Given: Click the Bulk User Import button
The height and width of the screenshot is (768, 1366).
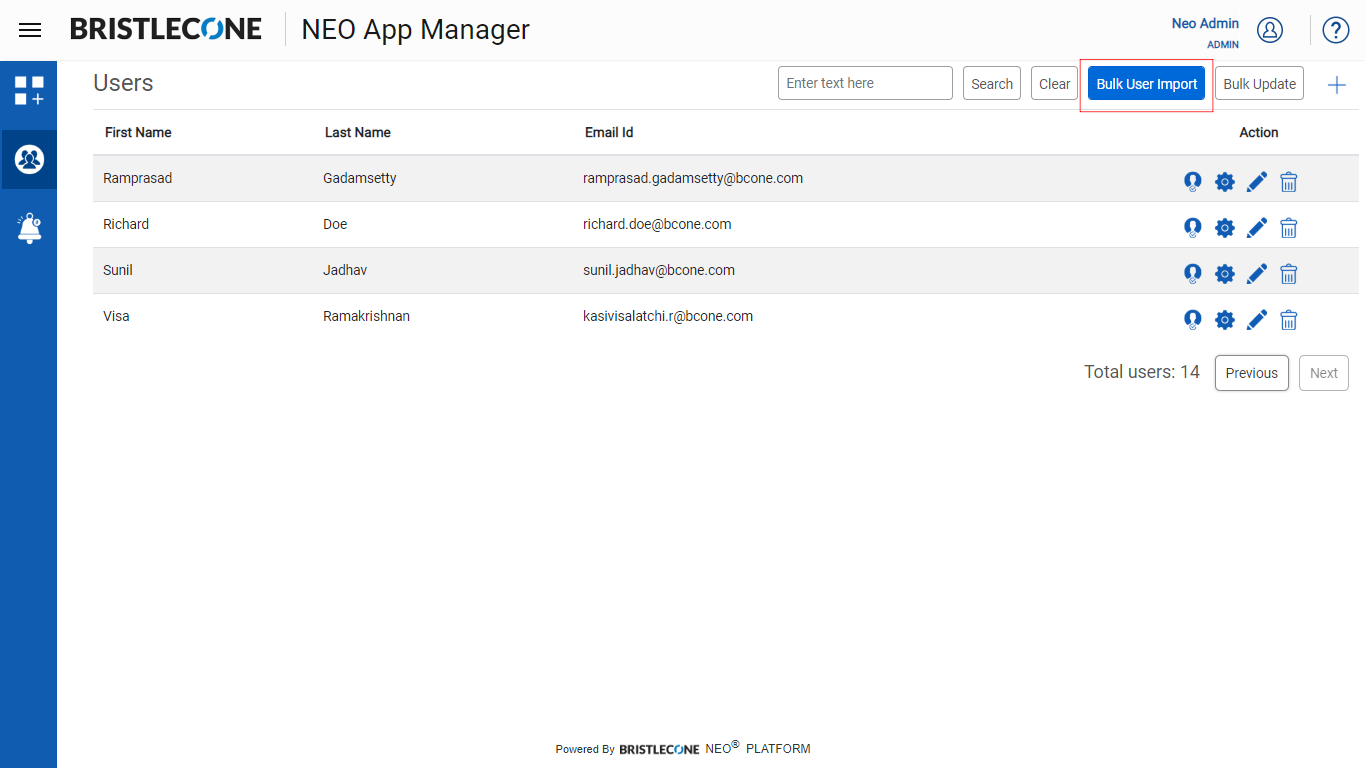Looking at the screenshot, I should (1146, 84).
